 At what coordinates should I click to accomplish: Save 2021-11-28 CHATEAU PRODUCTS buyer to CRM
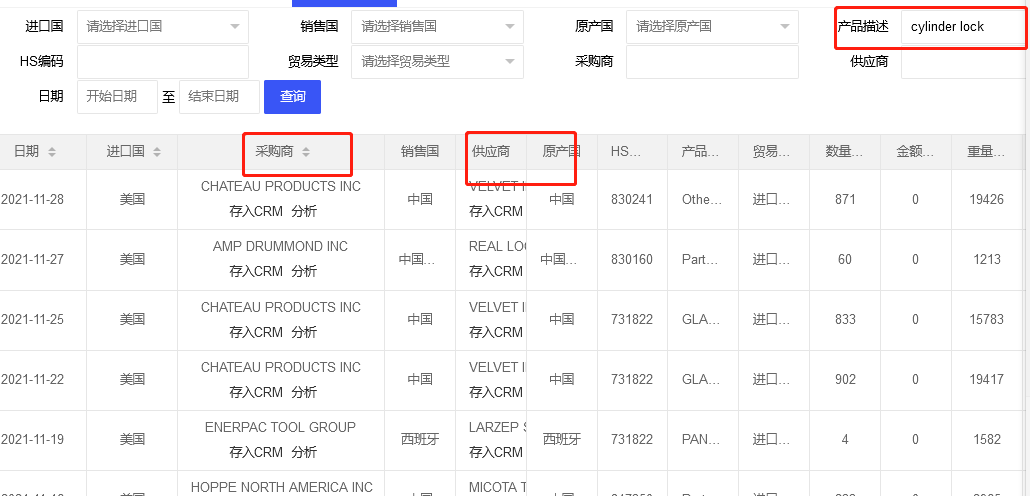pyautogui.click(x=256, y=212)
